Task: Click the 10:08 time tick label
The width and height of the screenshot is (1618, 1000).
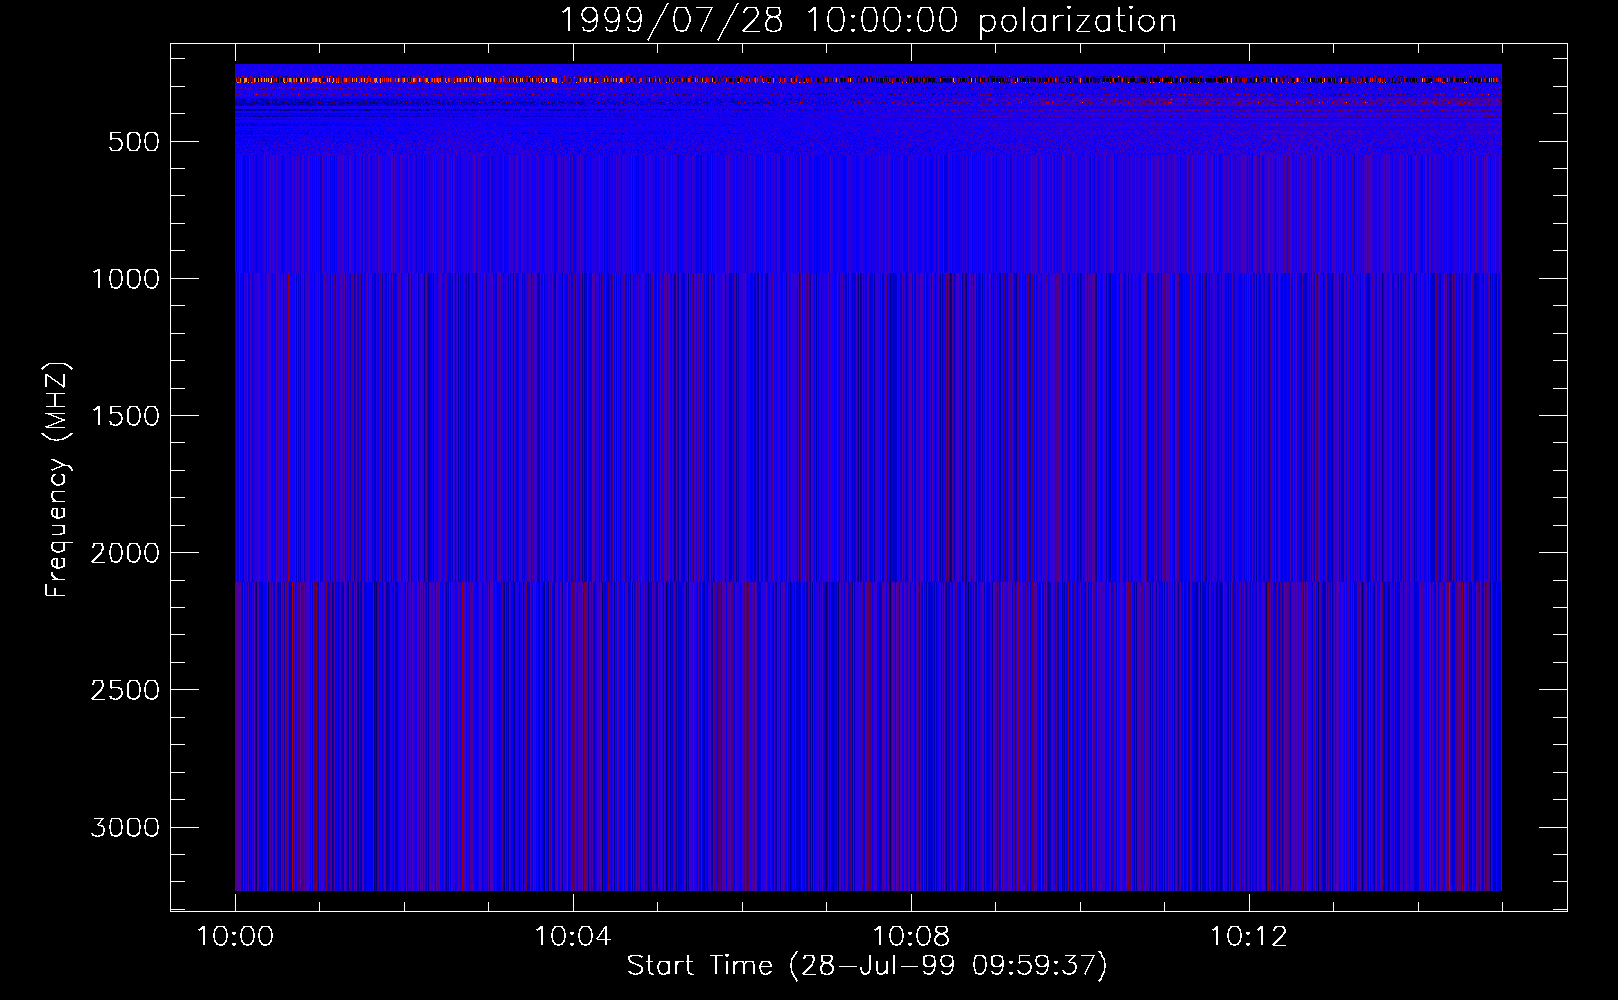Action: click(x=910, y=937)
